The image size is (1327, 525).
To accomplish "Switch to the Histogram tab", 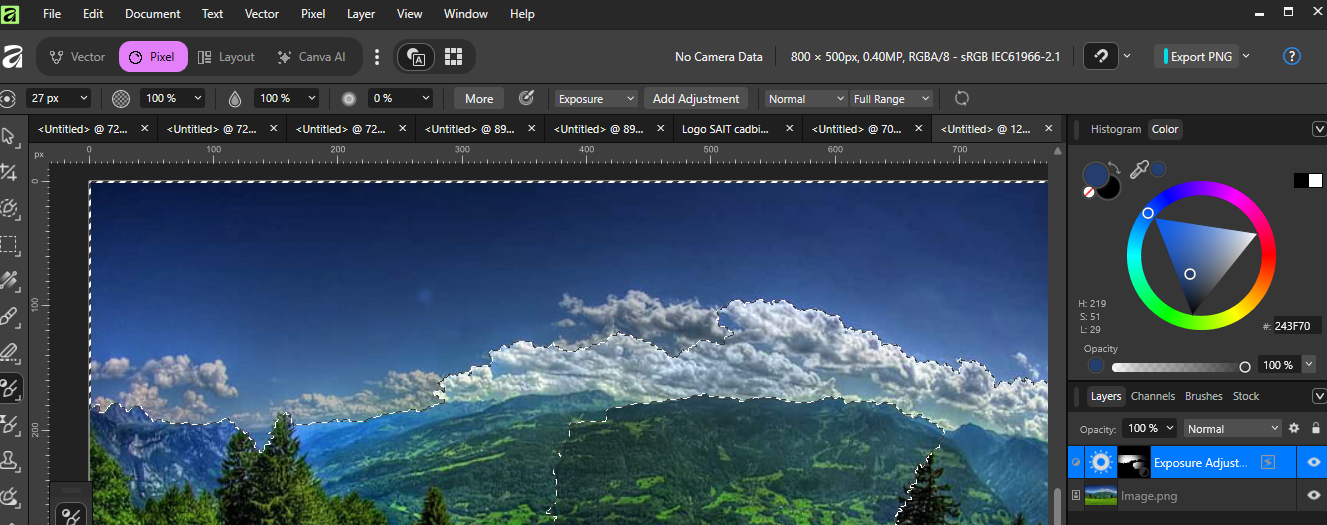I will pyautogui.click(x=1116, y=129).
